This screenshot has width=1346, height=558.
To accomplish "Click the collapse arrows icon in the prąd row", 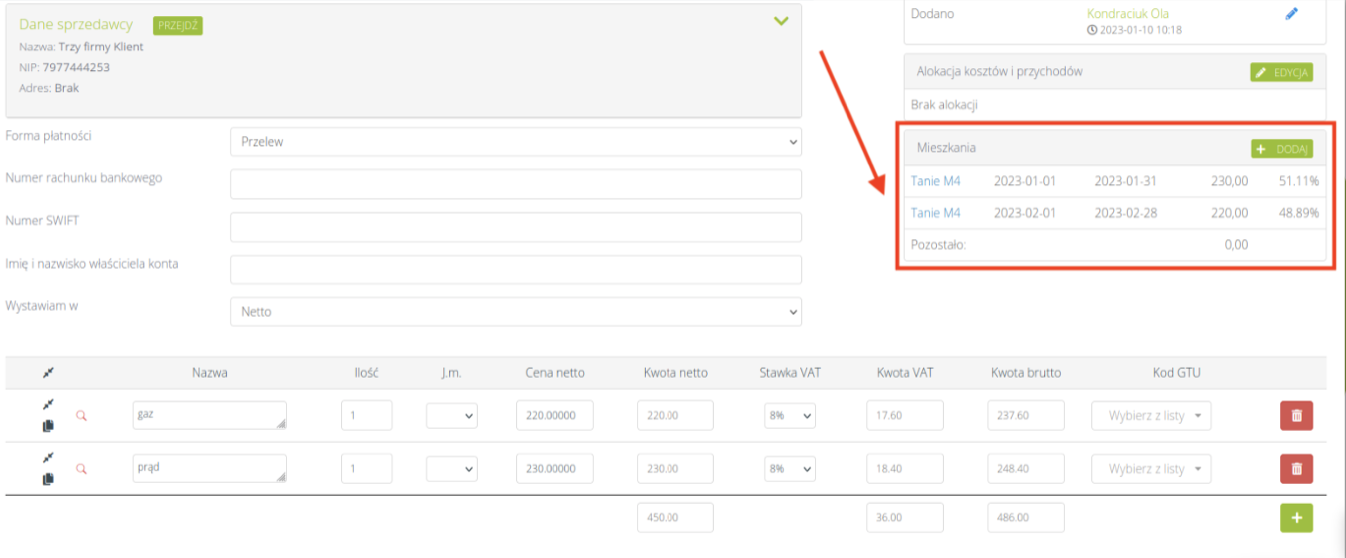I will pos(48,458).
